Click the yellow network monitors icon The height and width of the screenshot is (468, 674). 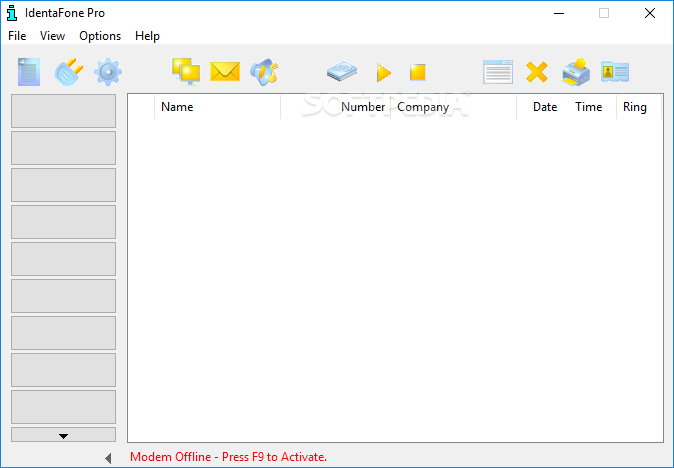pos(186,71)
